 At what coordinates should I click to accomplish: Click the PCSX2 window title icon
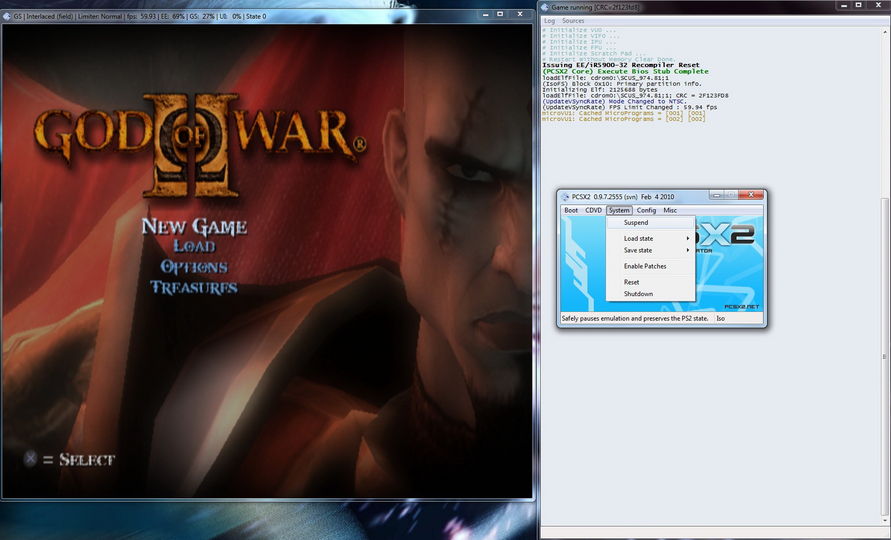564,197
